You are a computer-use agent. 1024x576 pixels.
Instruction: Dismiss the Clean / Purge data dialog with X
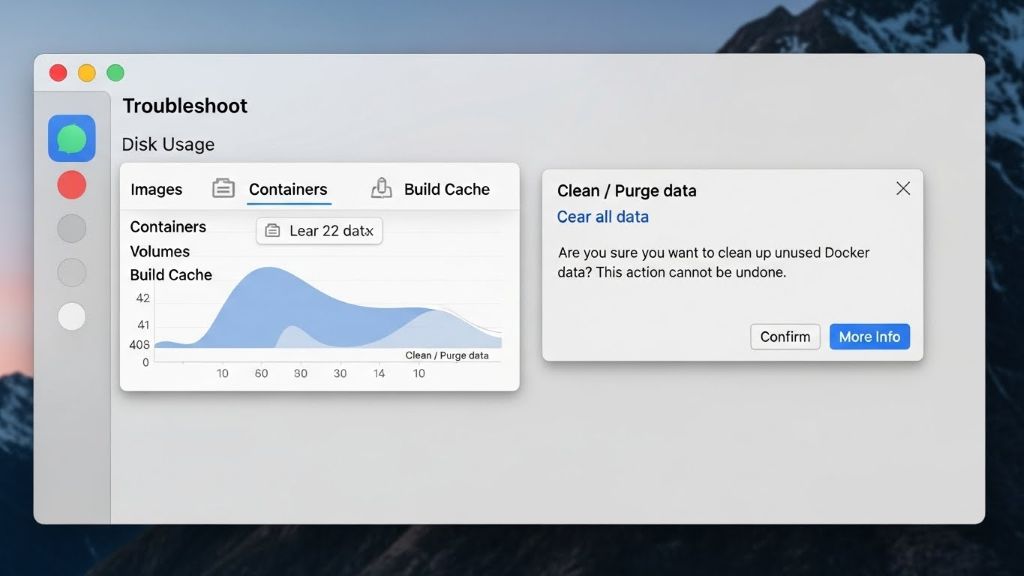903,187
